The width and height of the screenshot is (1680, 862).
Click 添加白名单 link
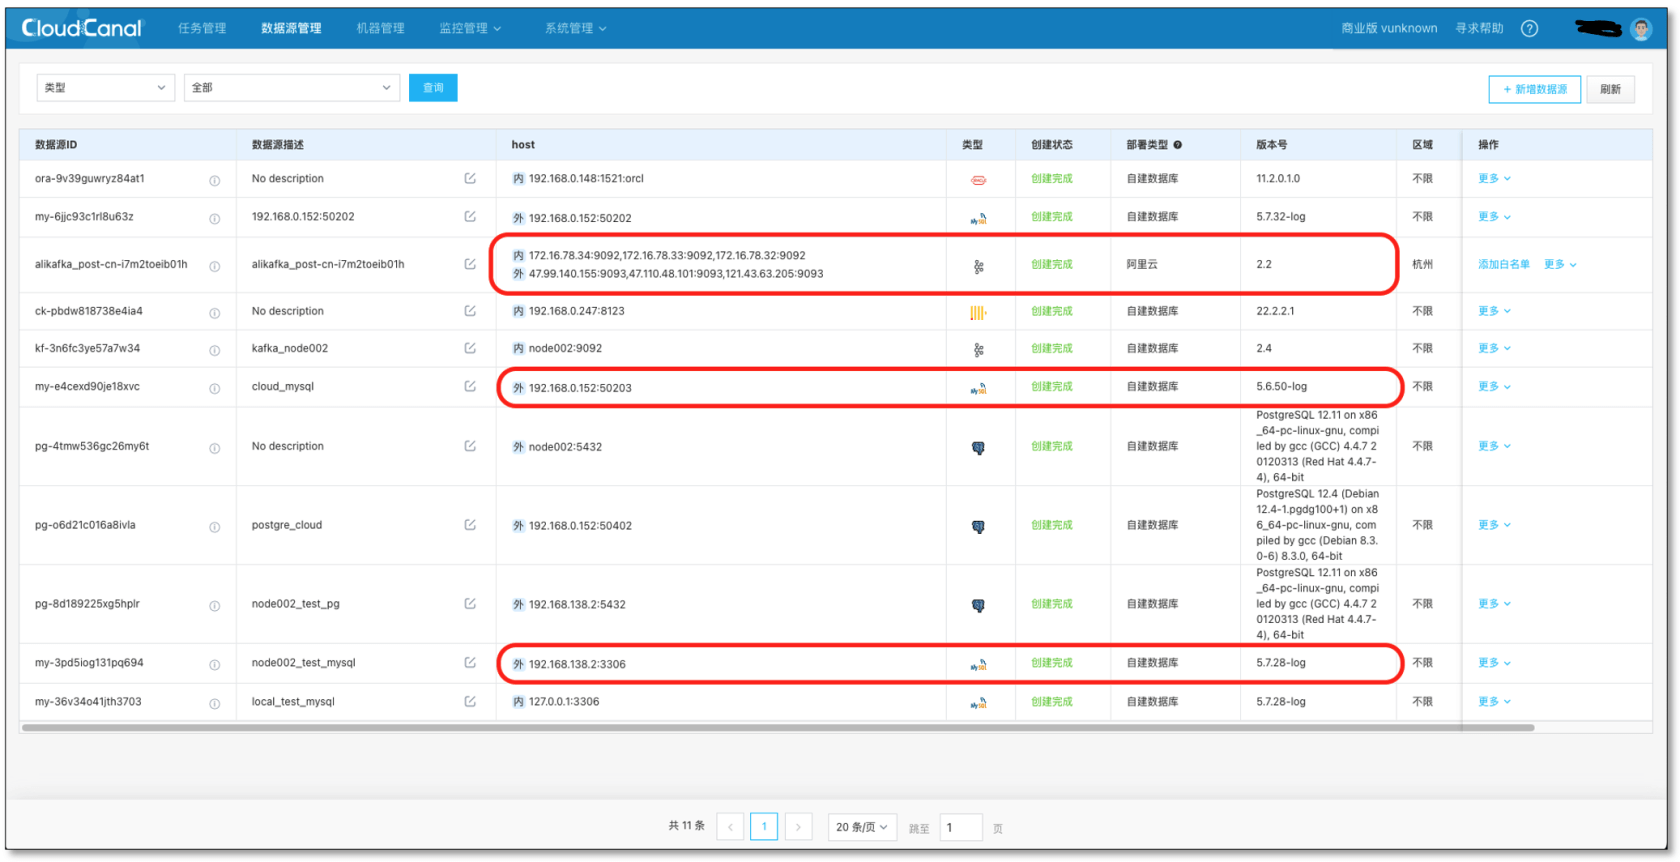[x=1504, y=264]
